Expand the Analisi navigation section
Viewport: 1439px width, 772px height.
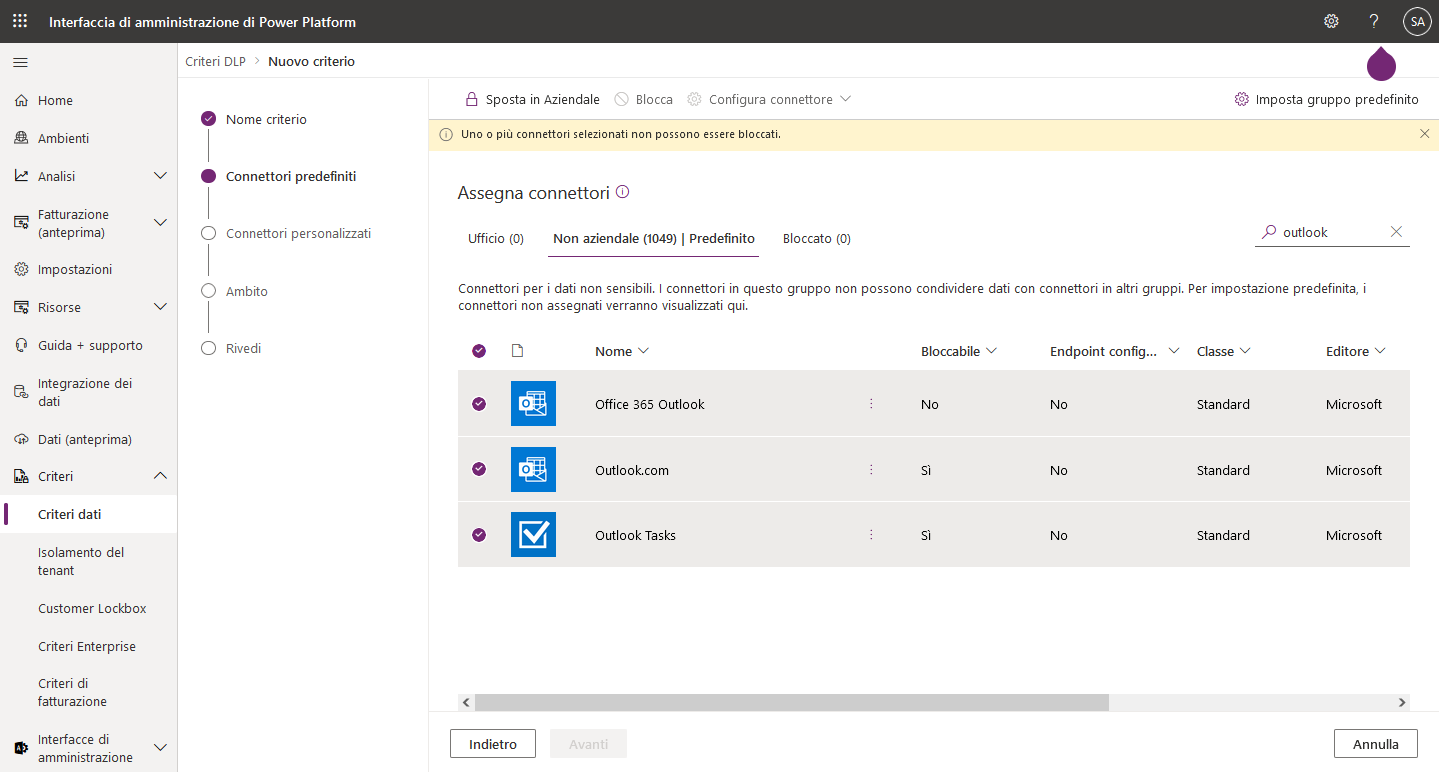[x=160, y=176]
